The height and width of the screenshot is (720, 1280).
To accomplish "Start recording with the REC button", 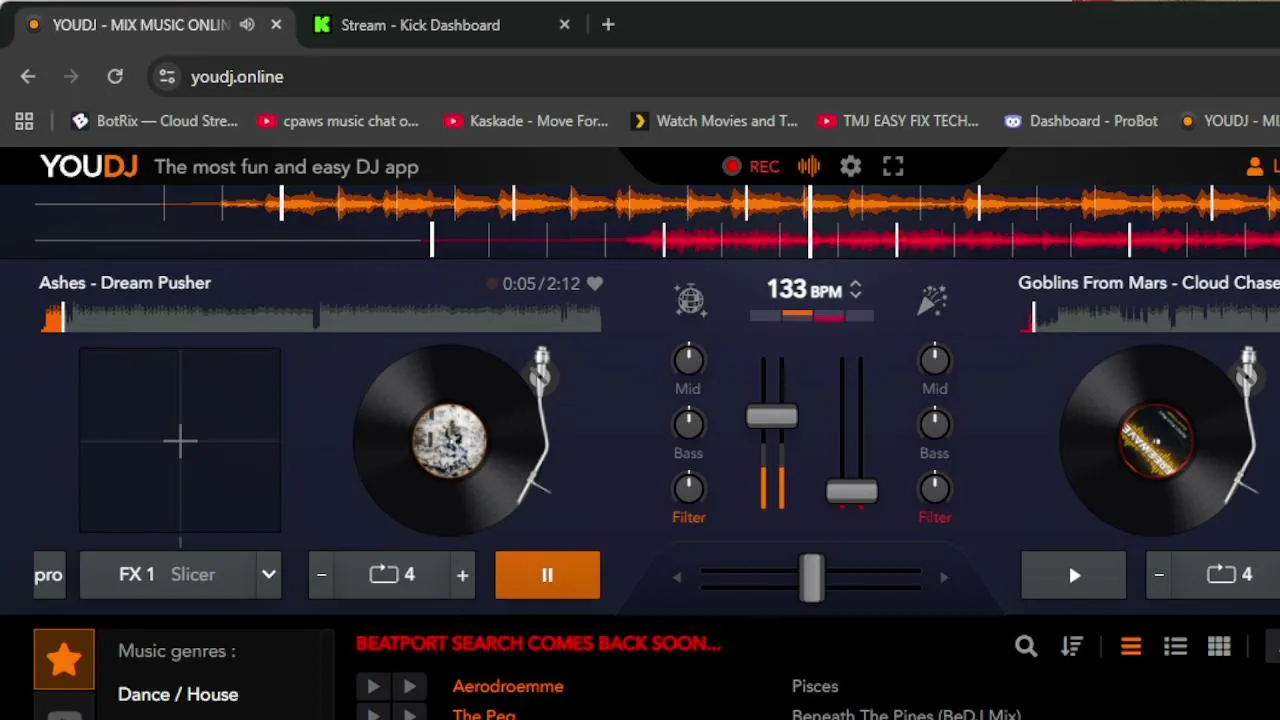I will (x=751, y=167).
